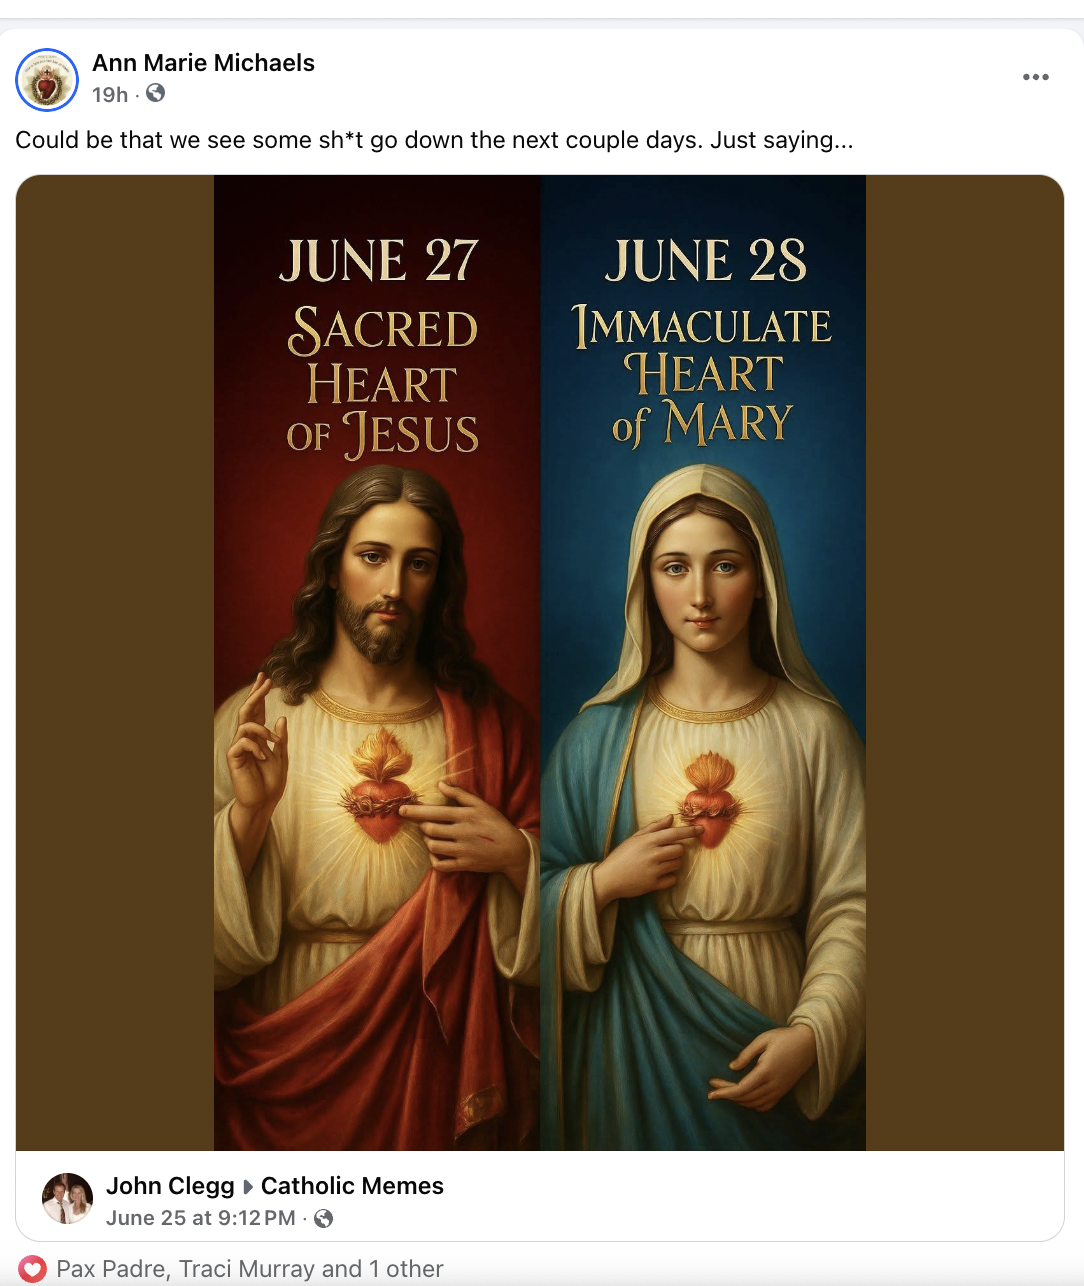This screenshot has width=1084, height=1286.
Task: Open the 19h post timestamp
Action: tap(110, 95)
